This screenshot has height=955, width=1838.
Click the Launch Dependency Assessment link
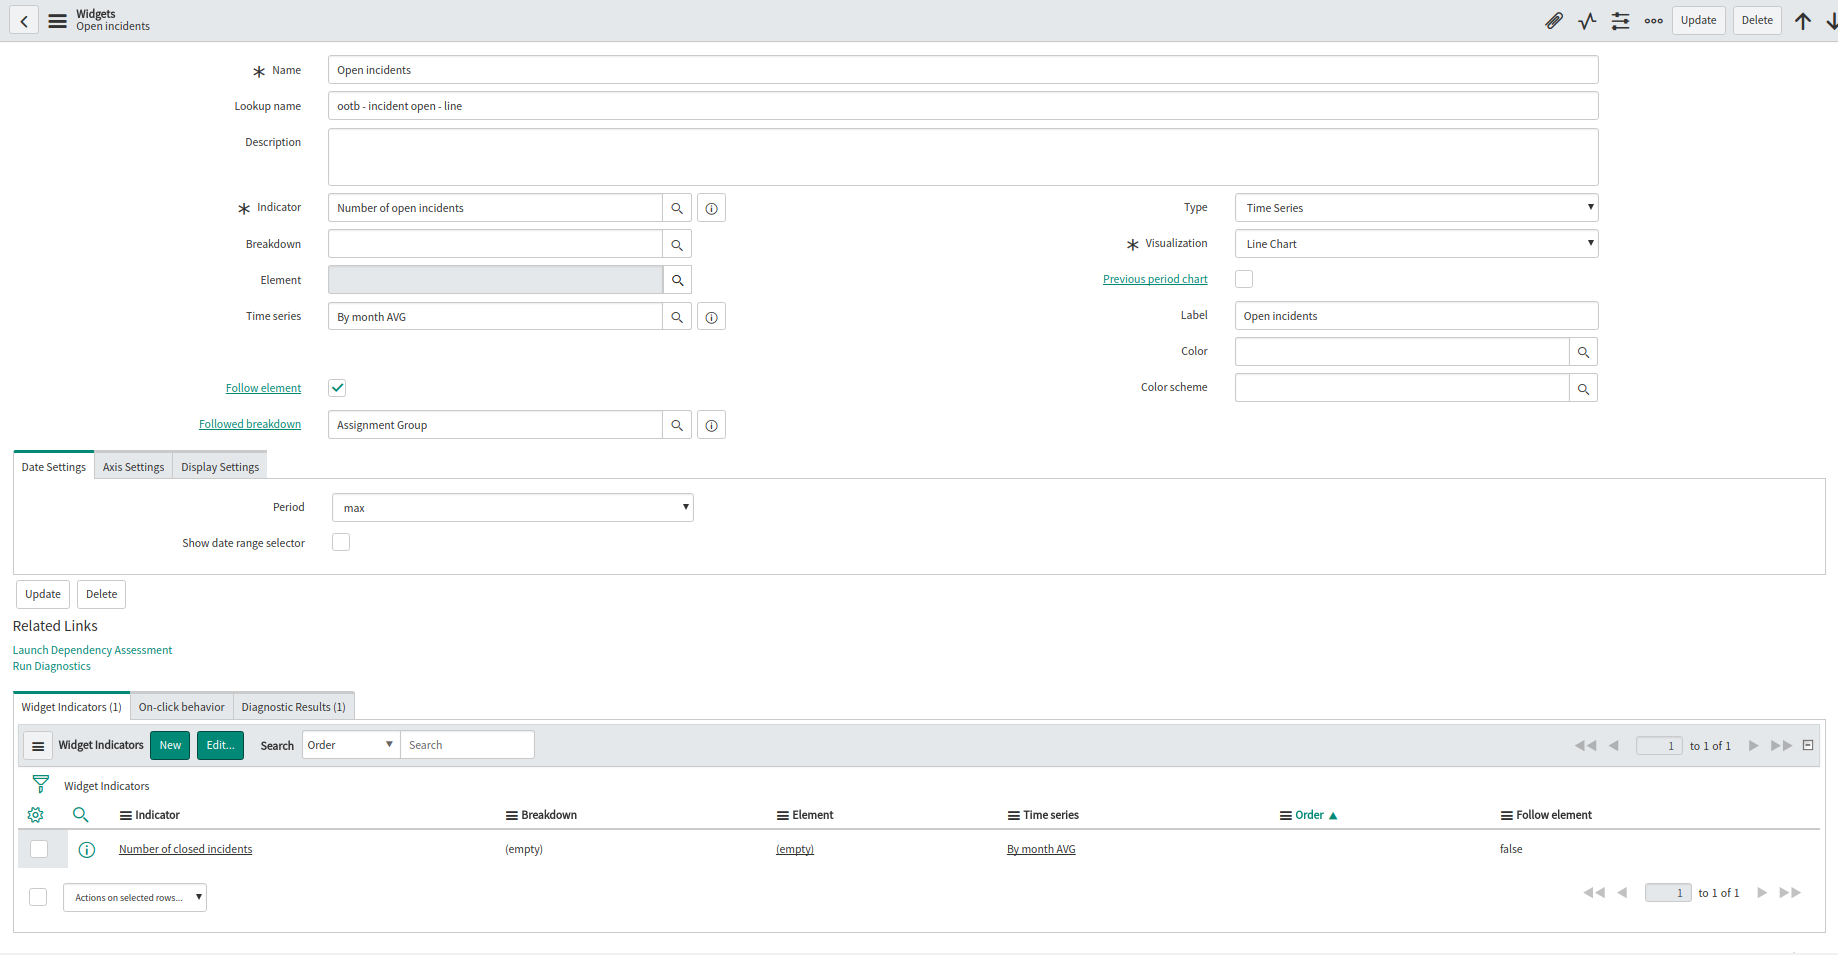pos(92,649)
